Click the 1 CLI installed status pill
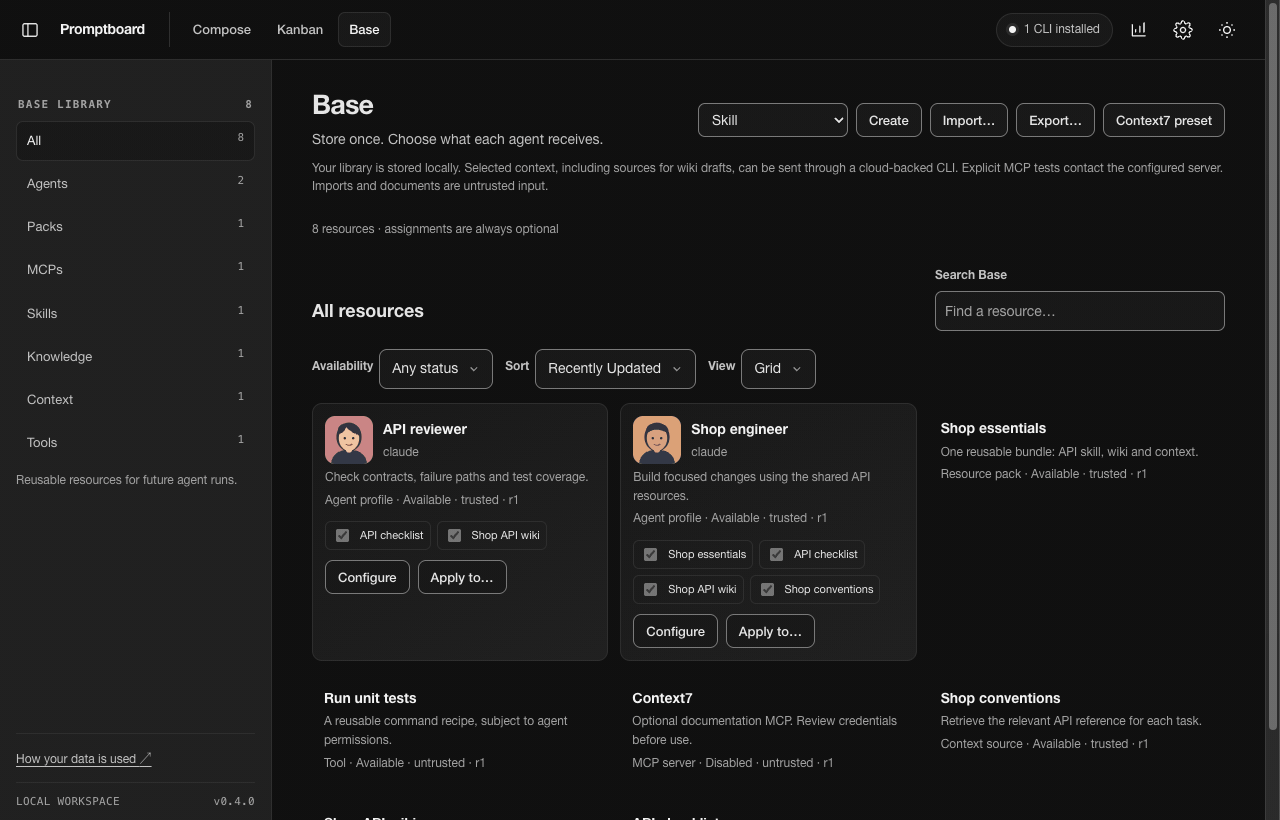The height and width of the screenshot is (820, 1280). coord(1054,30)
